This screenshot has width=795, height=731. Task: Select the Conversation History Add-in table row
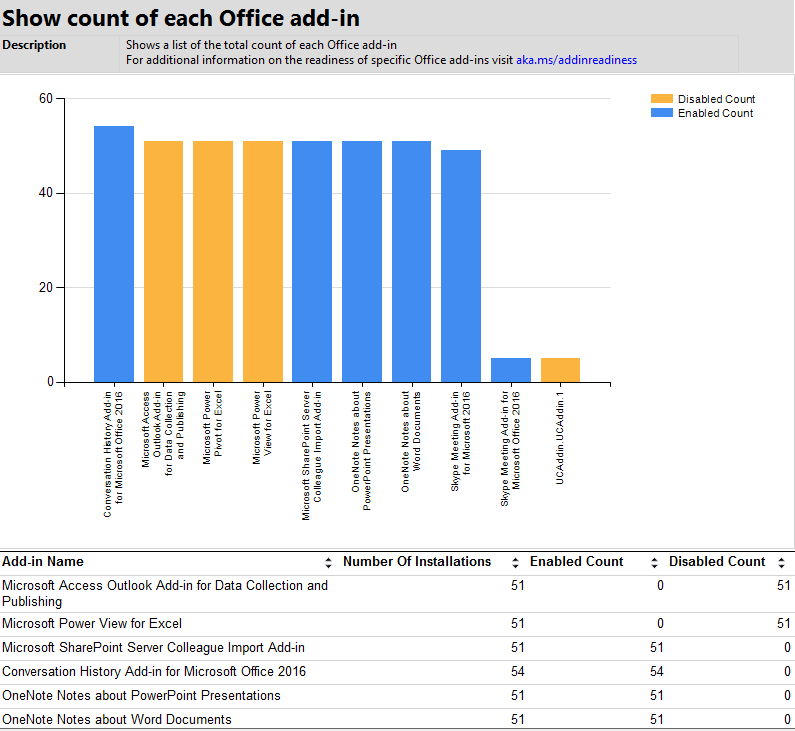(x=398, y=672)
